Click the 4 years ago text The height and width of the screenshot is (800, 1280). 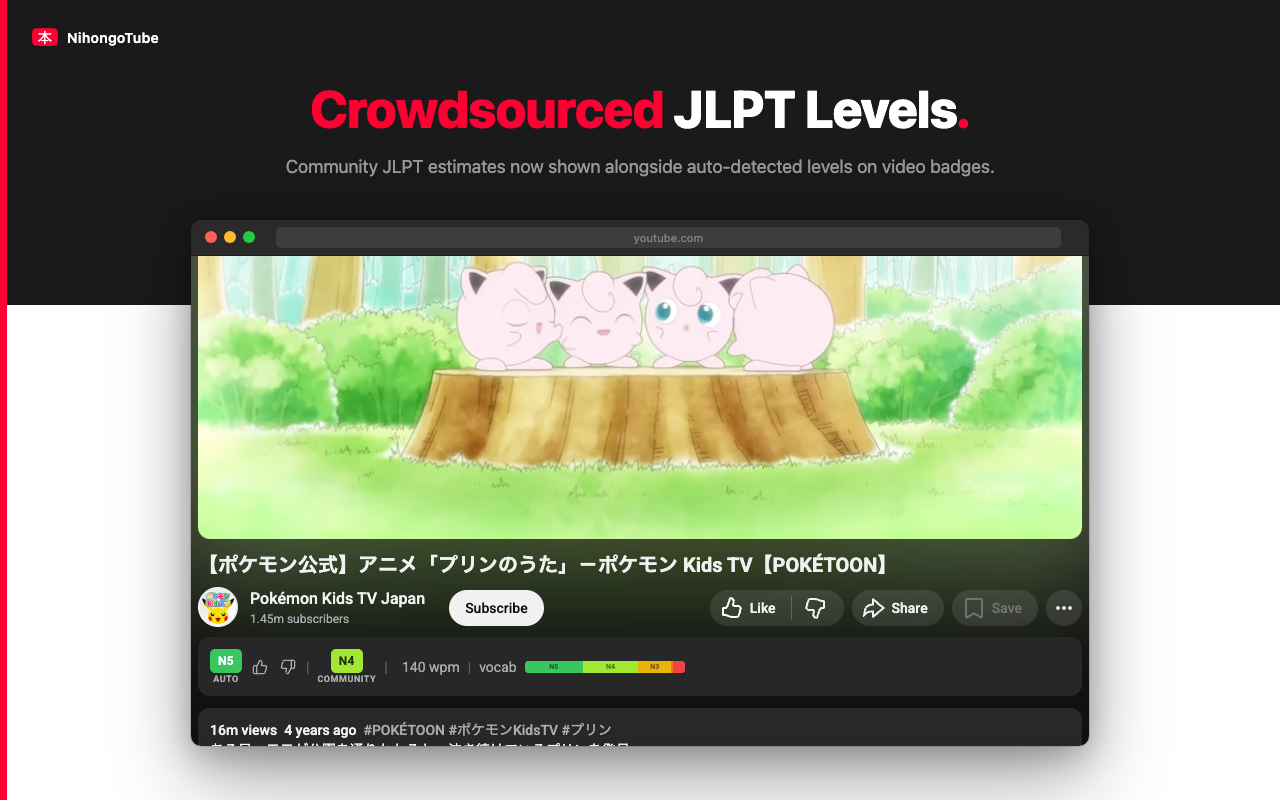coord(320,730)
